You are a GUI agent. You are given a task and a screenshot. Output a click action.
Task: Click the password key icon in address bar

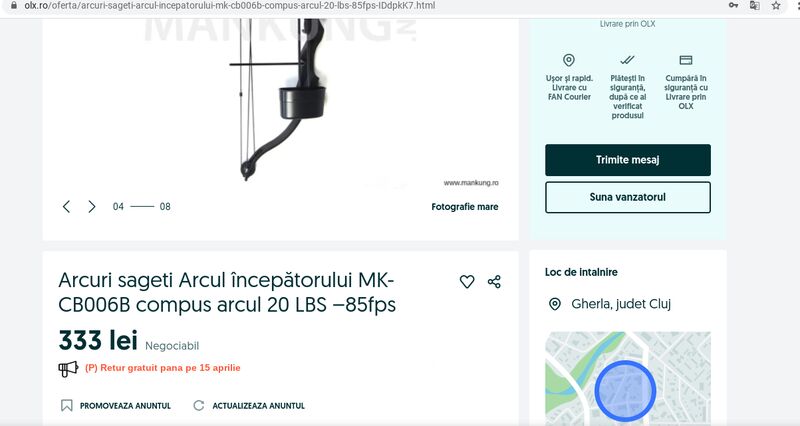733,6
